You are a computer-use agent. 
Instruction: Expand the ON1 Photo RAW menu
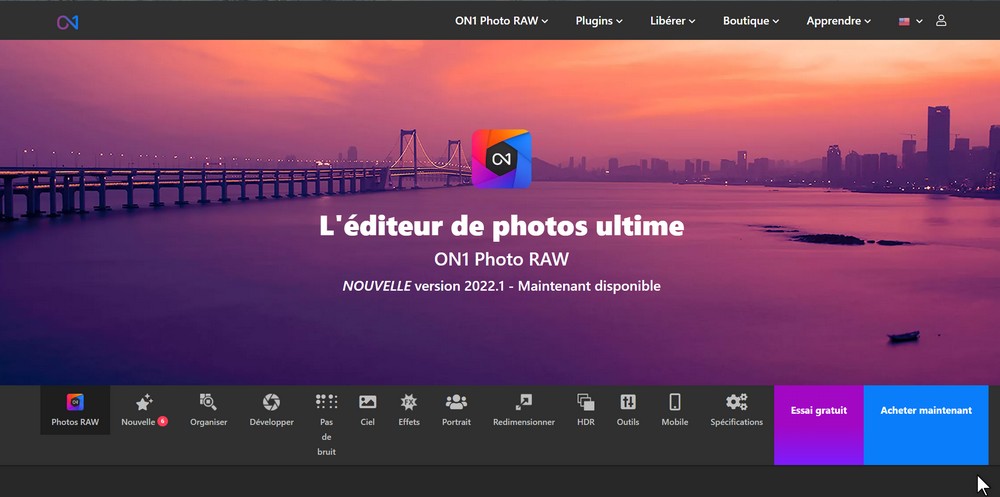pyautogui.click(x=501, y=20)
